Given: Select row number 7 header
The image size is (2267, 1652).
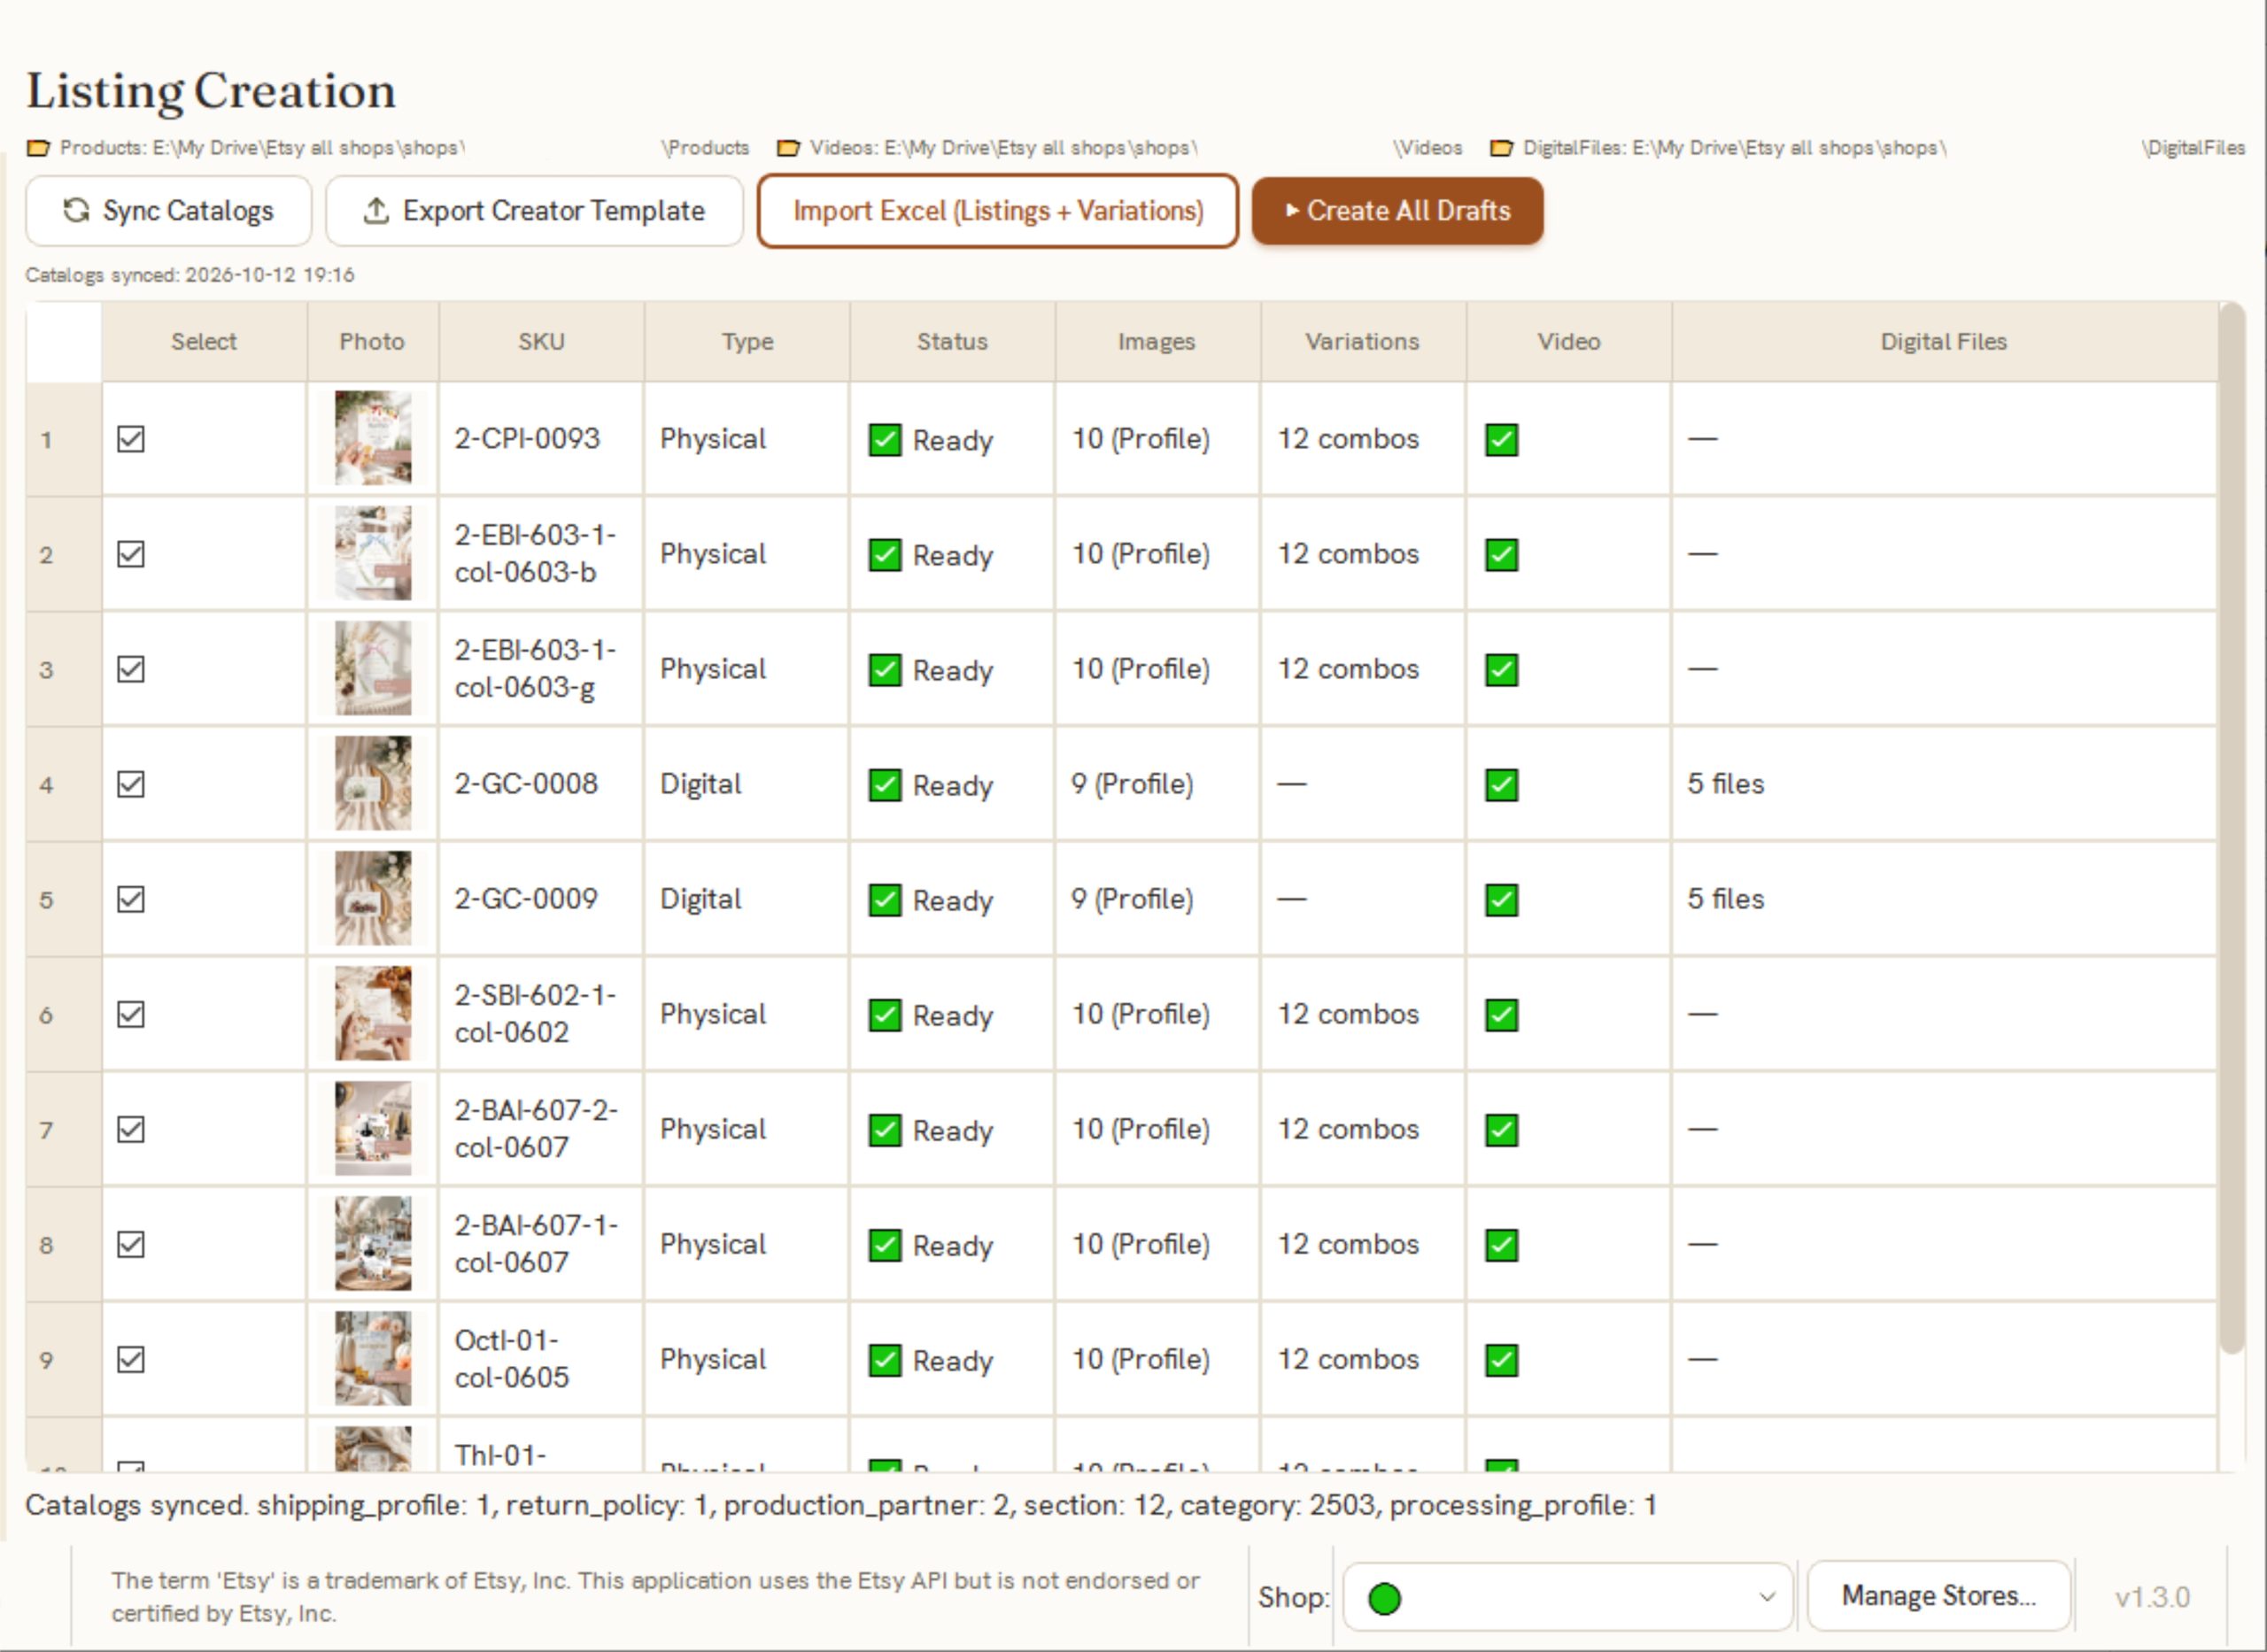Looking at the screenshot, I should click(64, 1130).
